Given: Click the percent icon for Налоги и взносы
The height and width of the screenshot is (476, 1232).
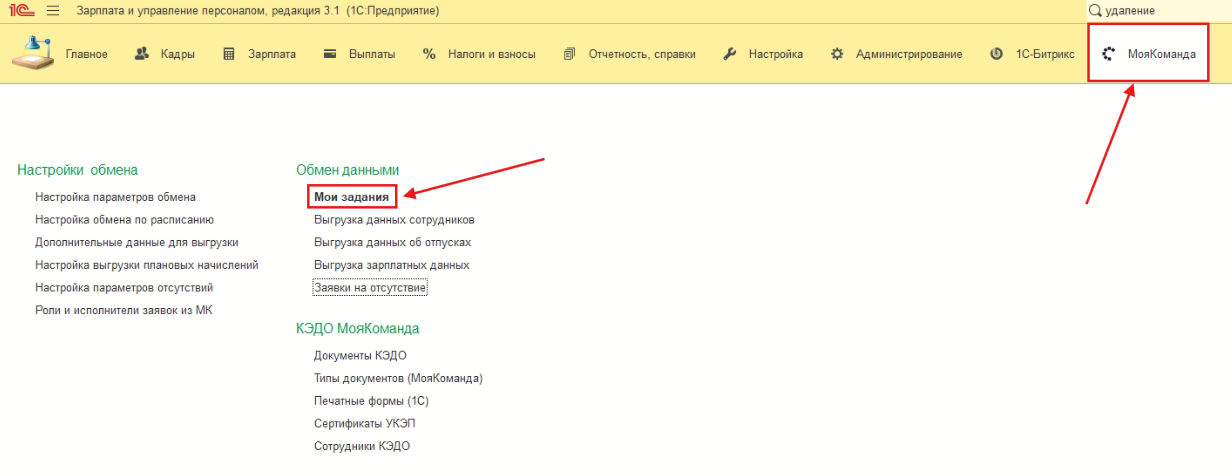Looking at the screenshot, I should 429,54.
